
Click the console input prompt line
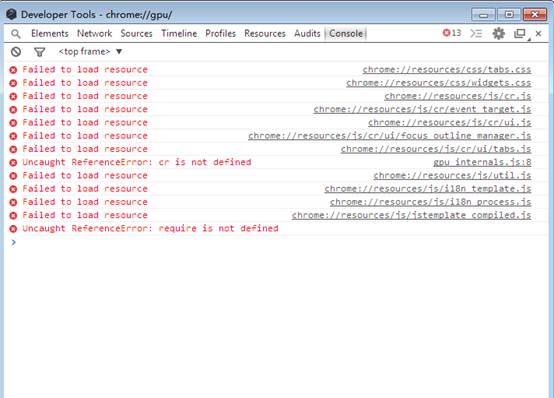pos(276,242)
